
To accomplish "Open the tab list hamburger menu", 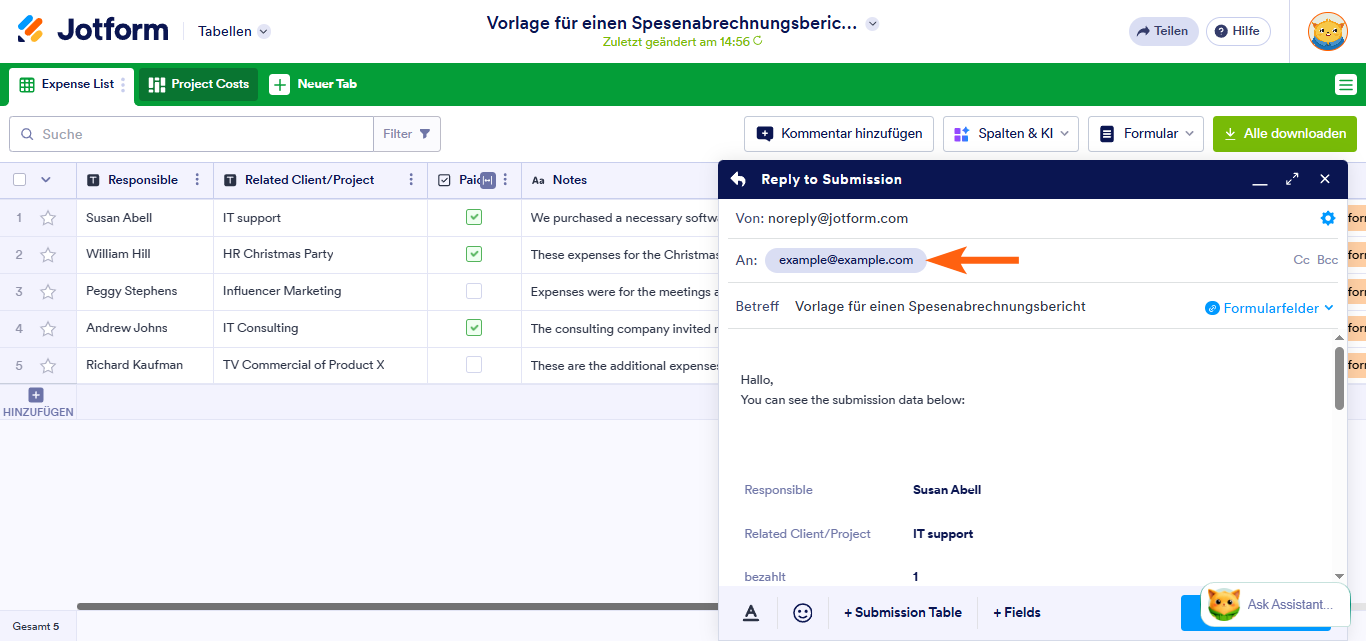I will click(1346, 84).
